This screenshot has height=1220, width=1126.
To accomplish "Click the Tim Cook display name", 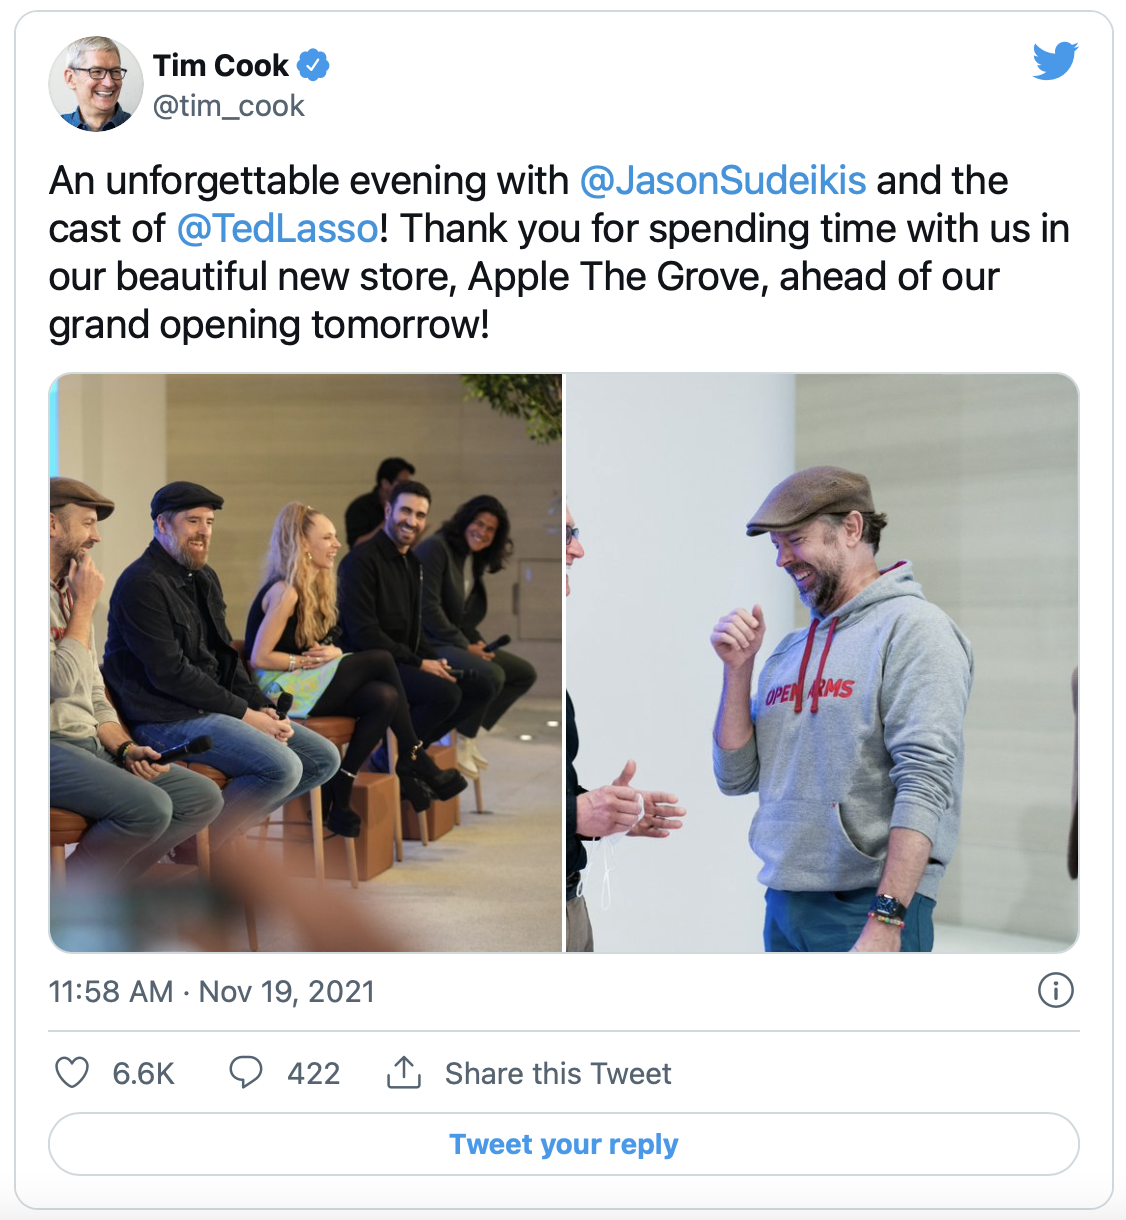I will coord(220,65).
